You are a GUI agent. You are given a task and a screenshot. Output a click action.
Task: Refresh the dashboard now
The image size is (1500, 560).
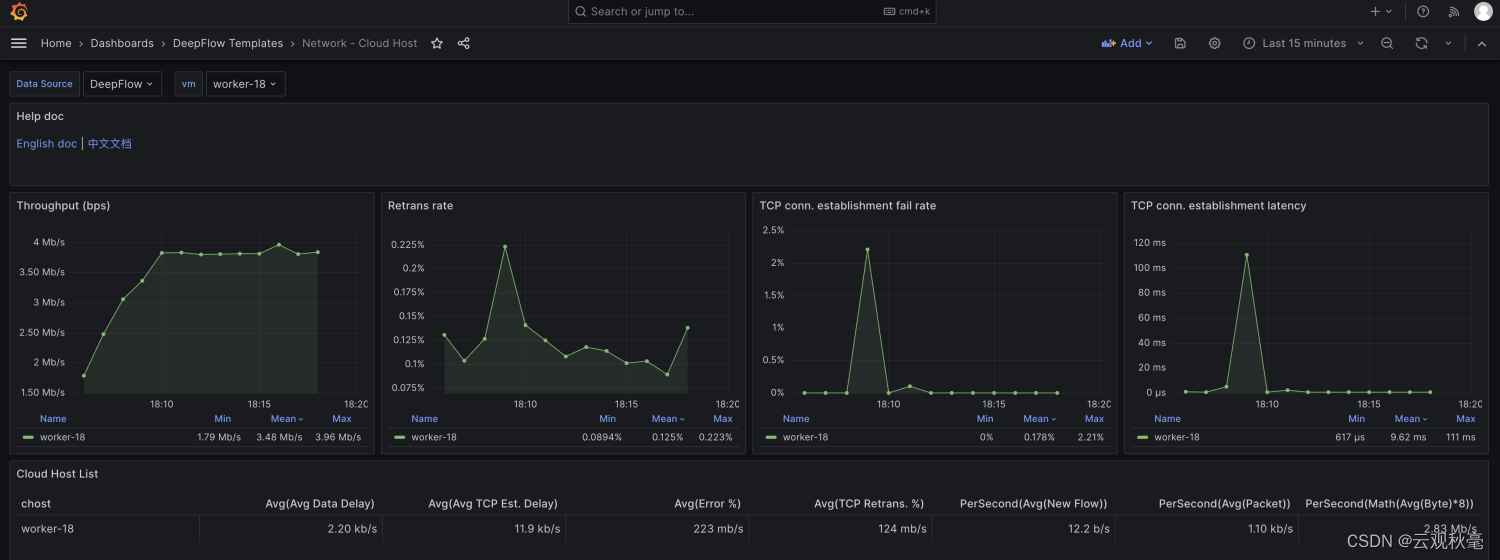click(1421, 43)
